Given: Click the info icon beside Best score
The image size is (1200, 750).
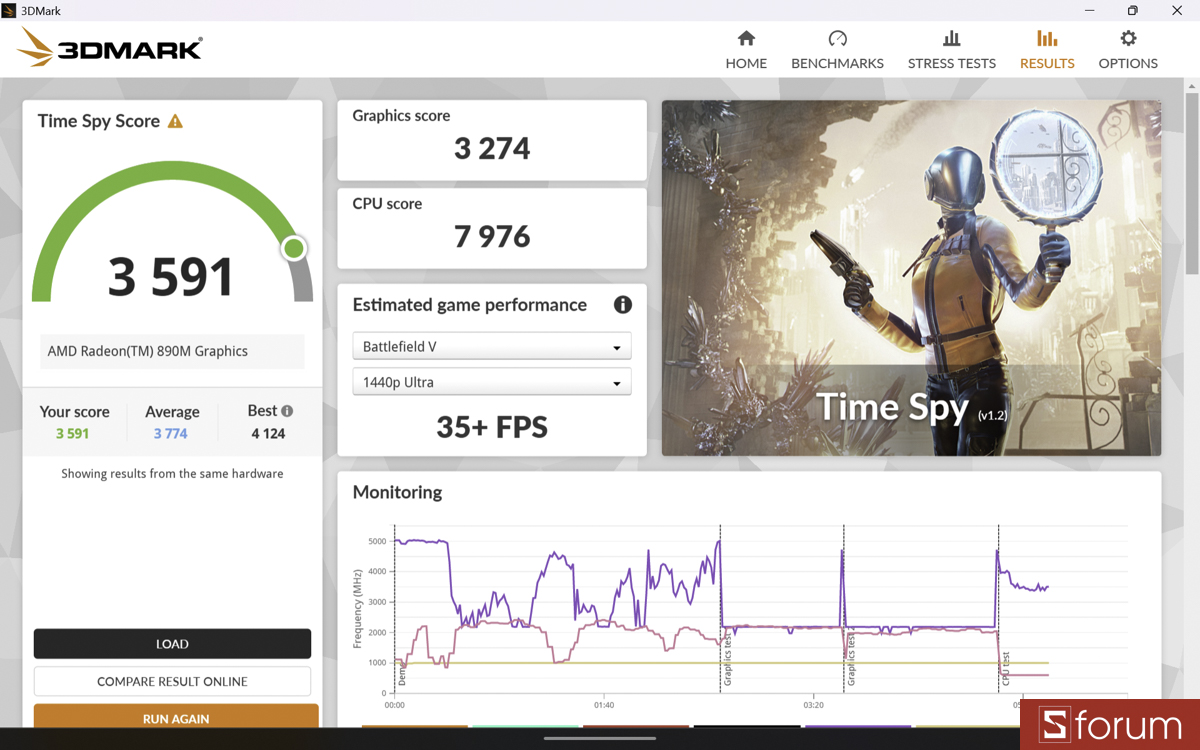Looking at the screenshot, I should pyautogui.click(x=288, y=410).
